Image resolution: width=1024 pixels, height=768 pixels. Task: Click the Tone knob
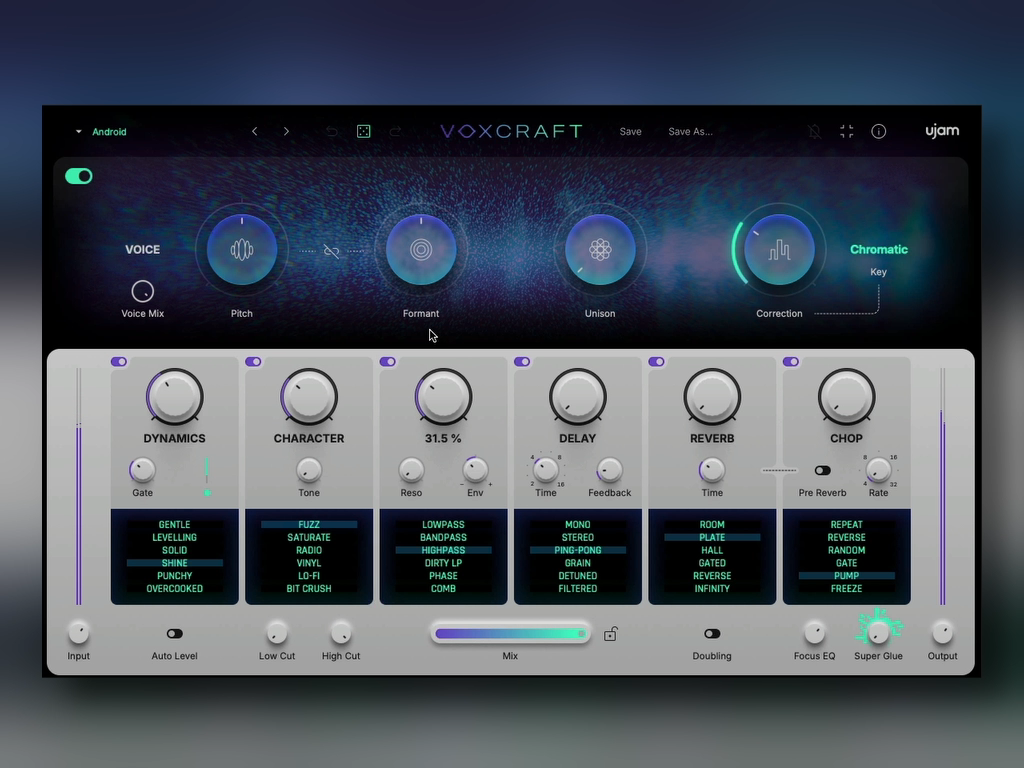(309, 470)
